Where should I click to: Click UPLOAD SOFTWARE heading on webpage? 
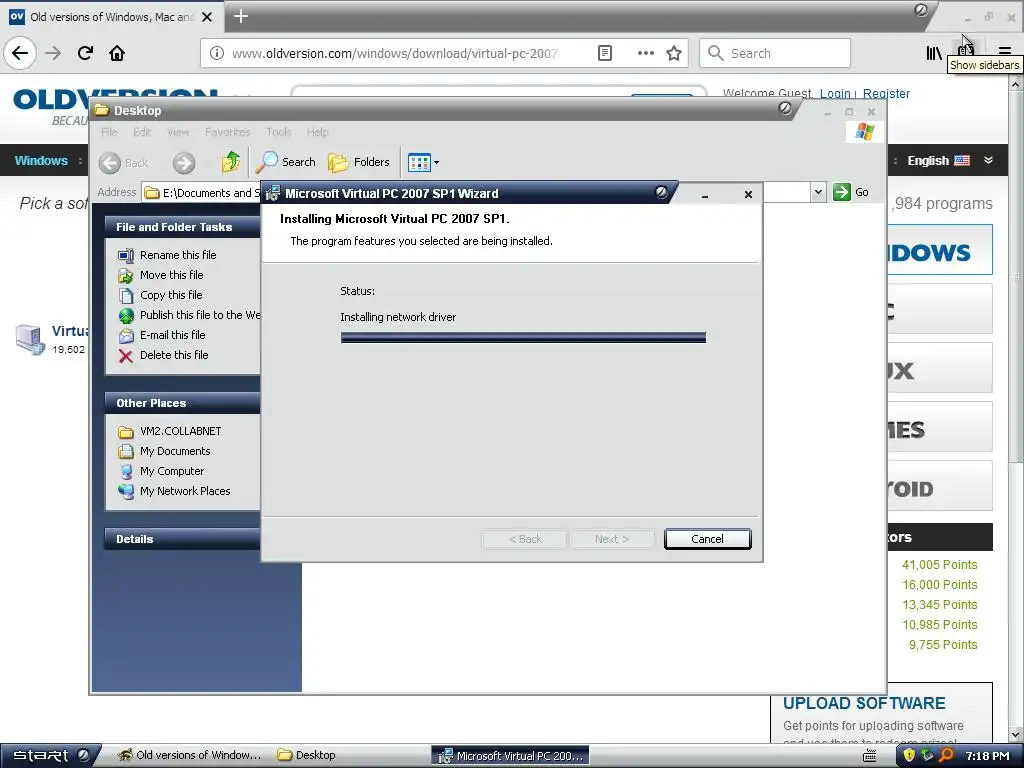click(864, 703)
